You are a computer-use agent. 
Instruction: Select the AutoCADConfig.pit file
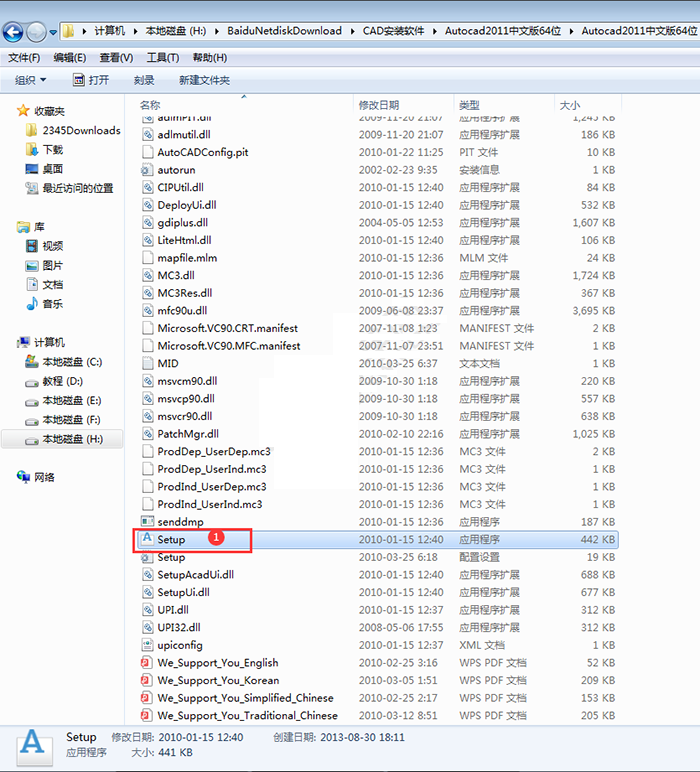tap(195, 152)
